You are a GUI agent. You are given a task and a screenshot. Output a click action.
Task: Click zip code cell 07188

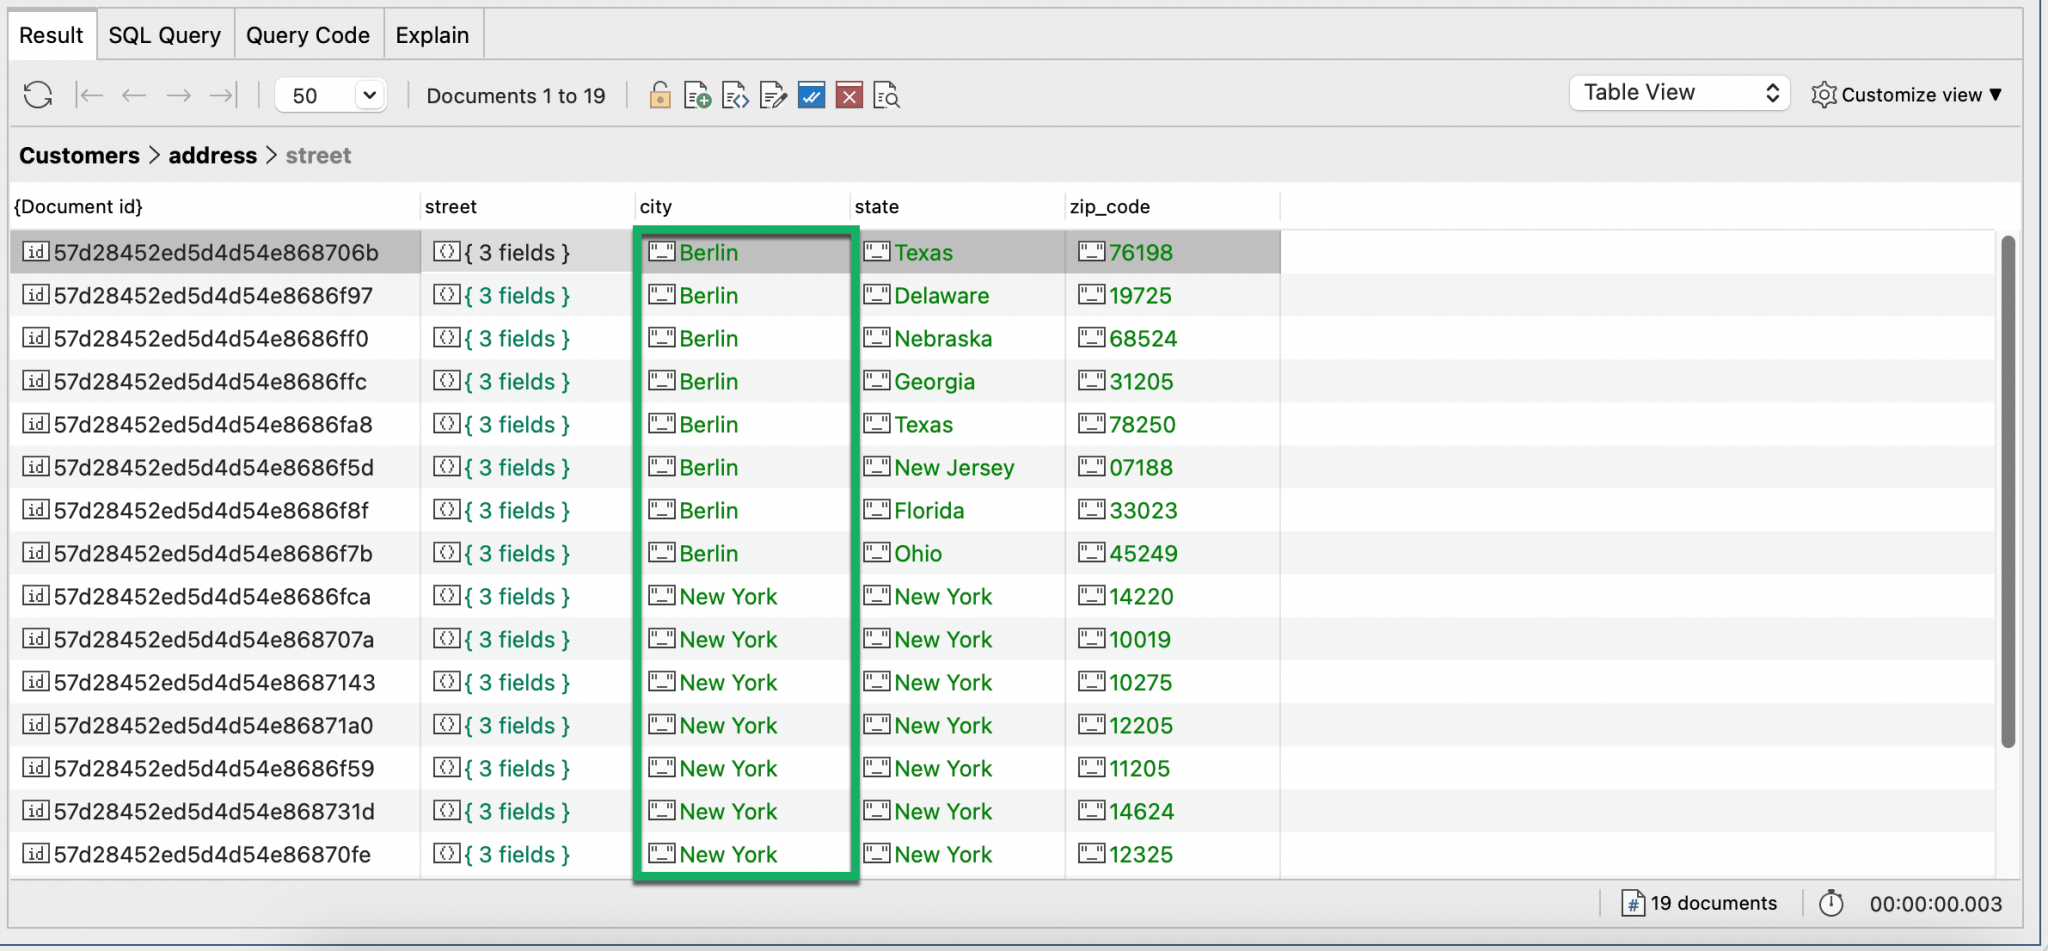point(1173,467)
